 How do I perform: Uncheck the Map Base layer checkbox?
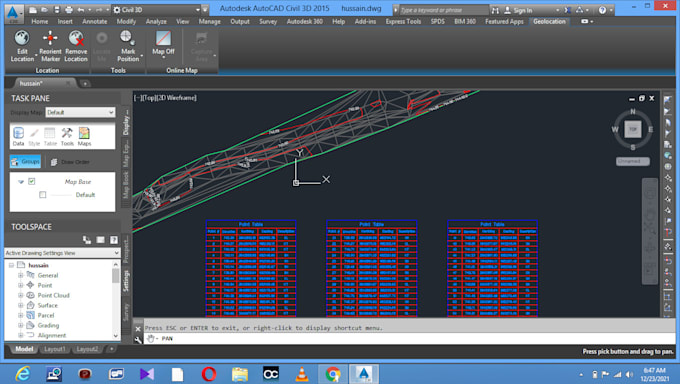click(x=32, y=181)
